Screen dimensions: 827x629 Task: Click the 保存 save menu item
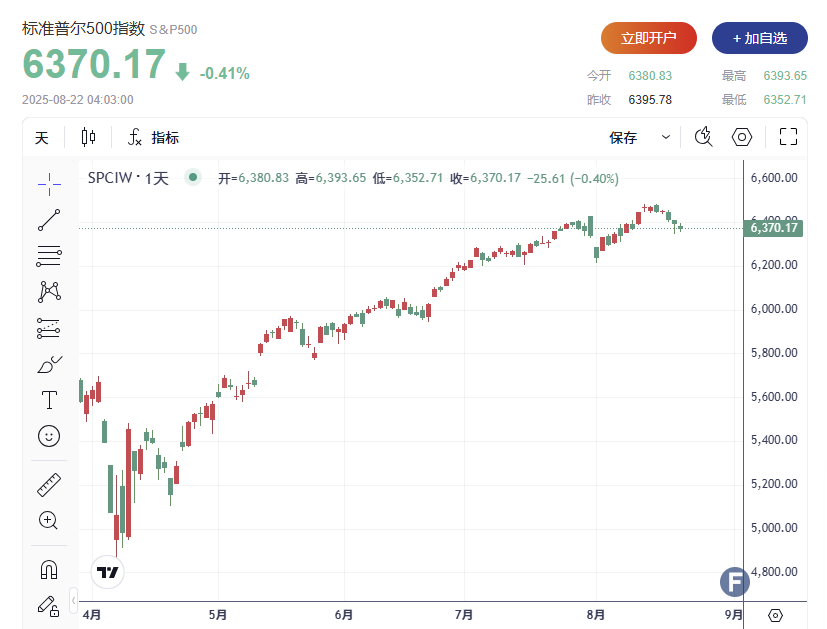[x=624, y=138]
